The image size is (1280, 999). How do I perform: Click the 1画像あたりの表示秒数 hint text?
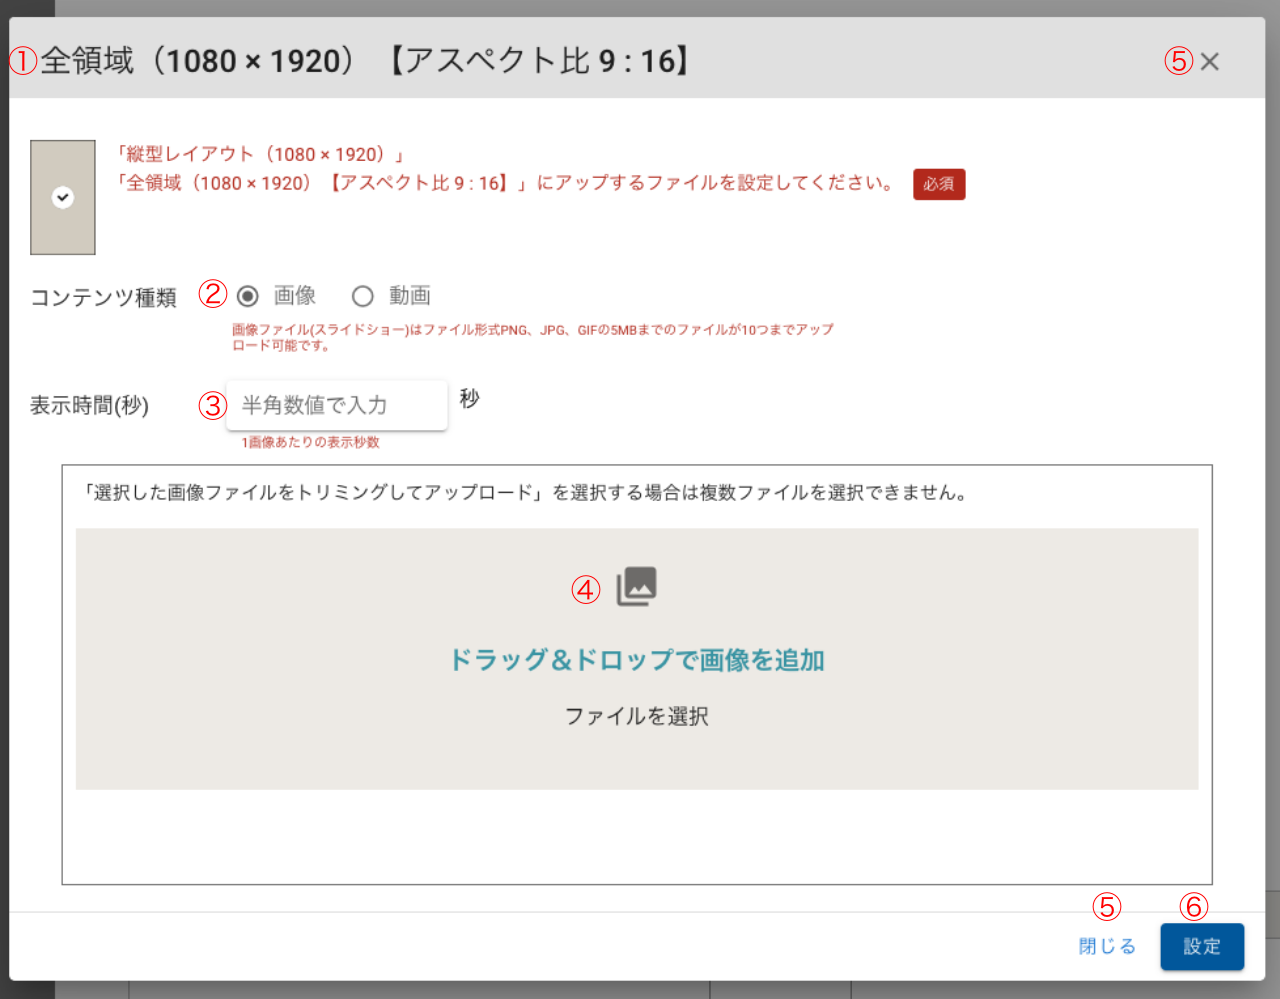click(310, 442)
